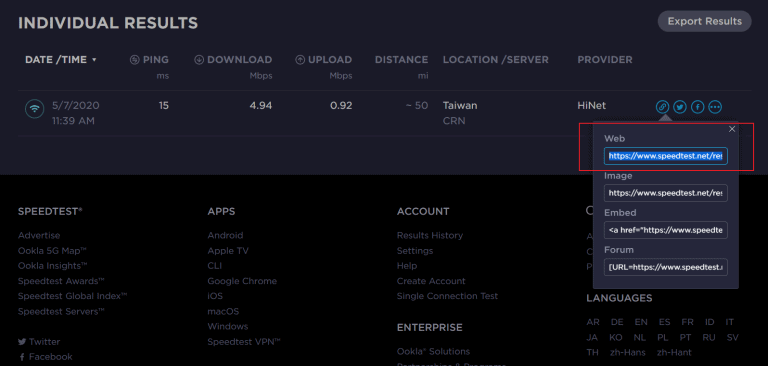Image resolution: width=768 pixels, height=366 pixels.
Task: Open the Create Account link
Action: tap(431, 281)
